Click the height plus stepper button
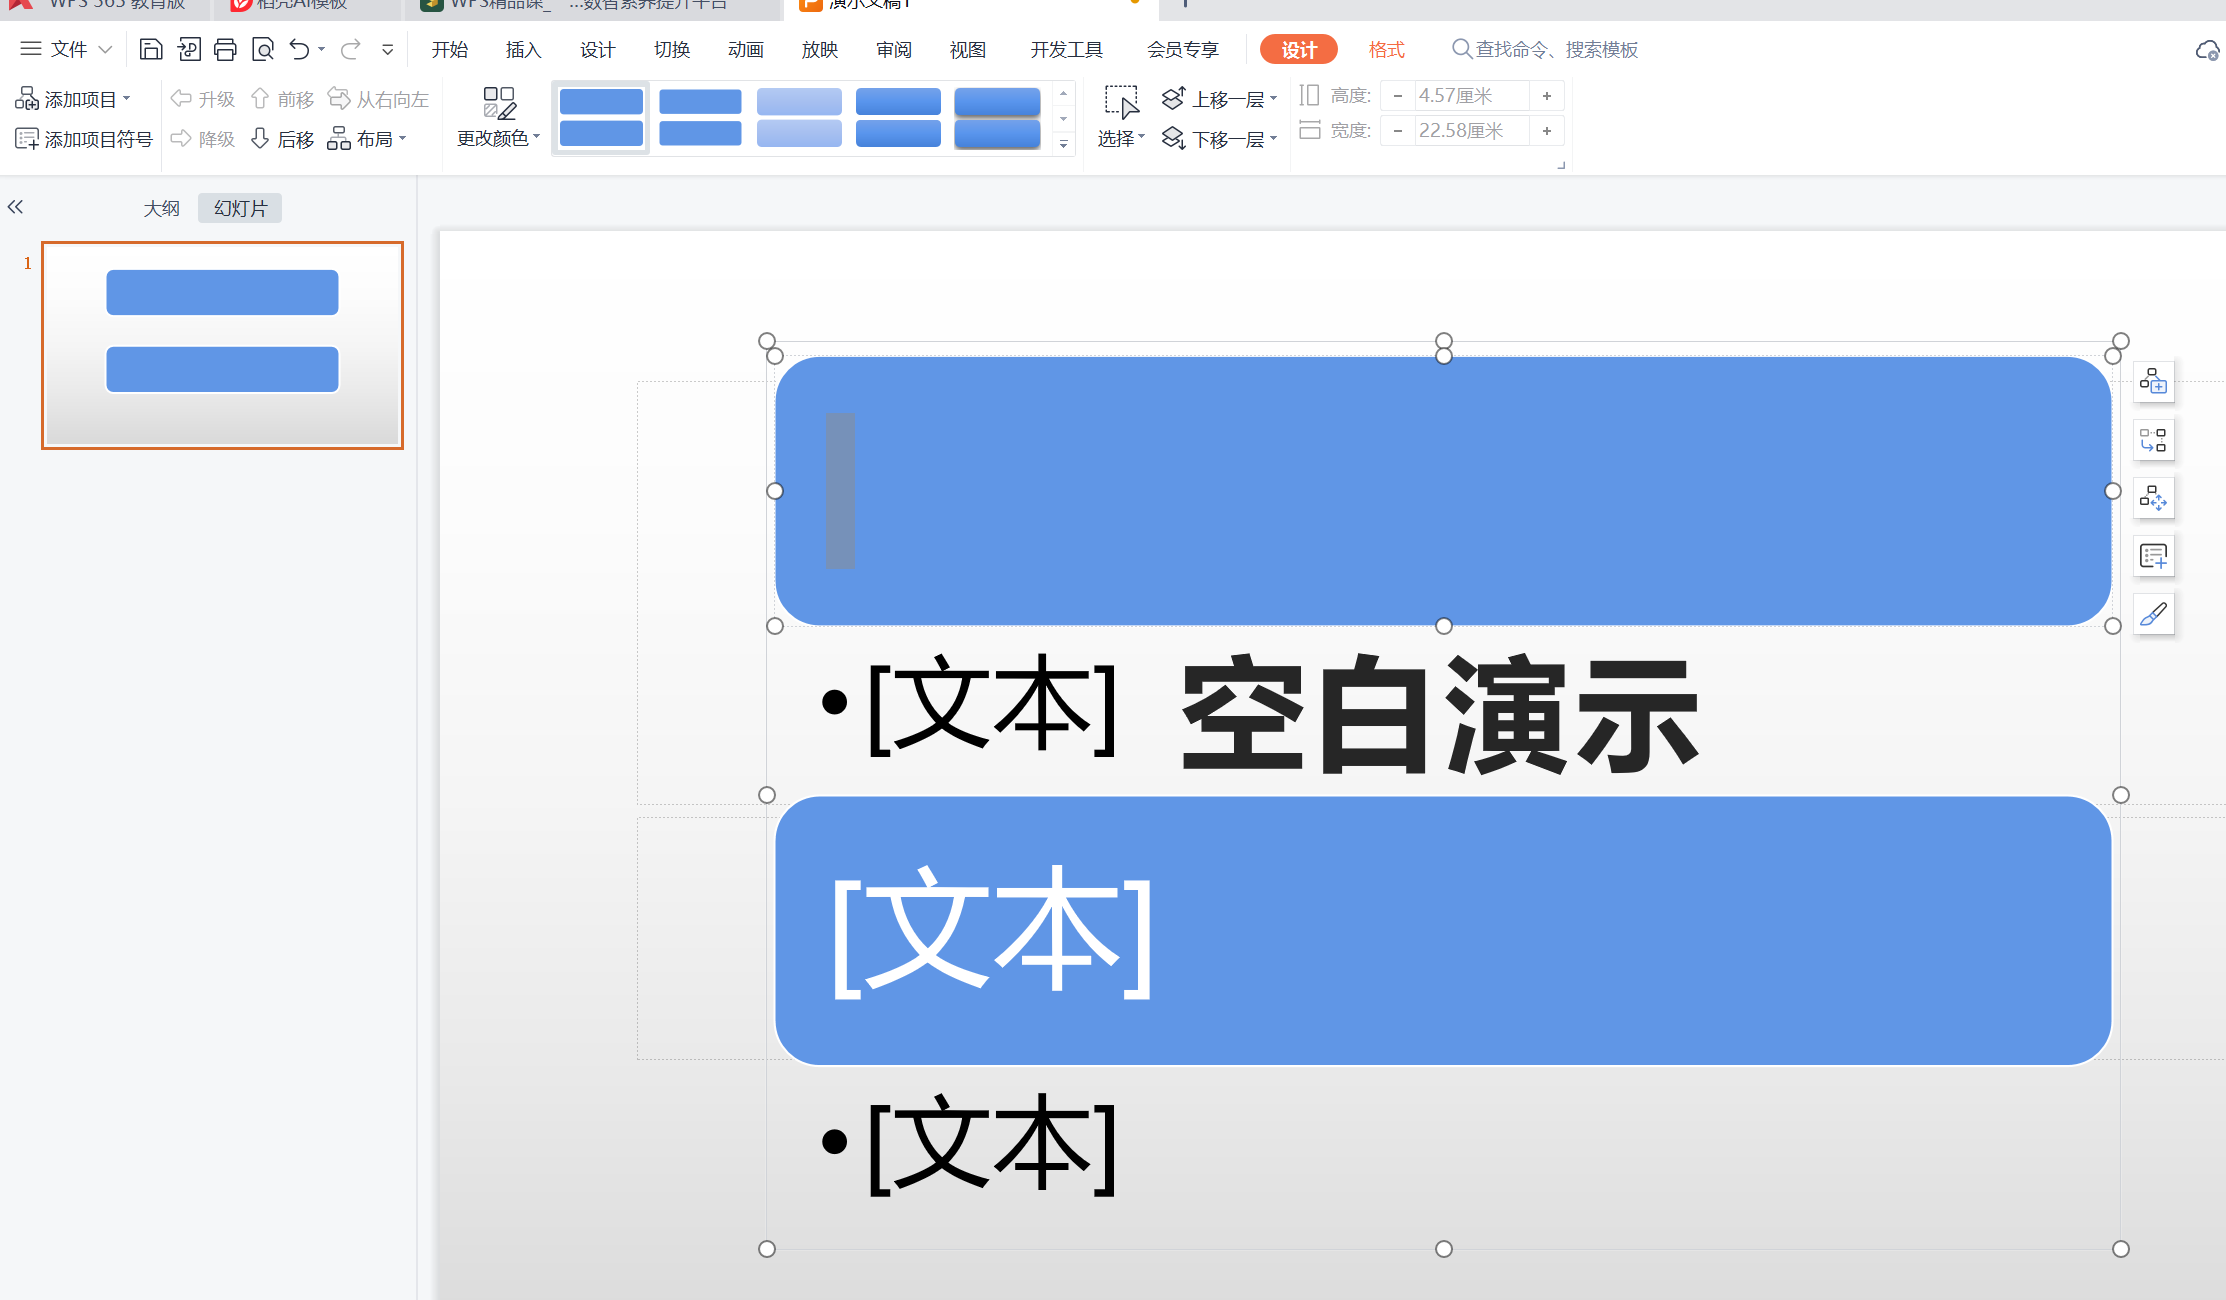2226x1300 pixels. click(x=1546, y=96)
